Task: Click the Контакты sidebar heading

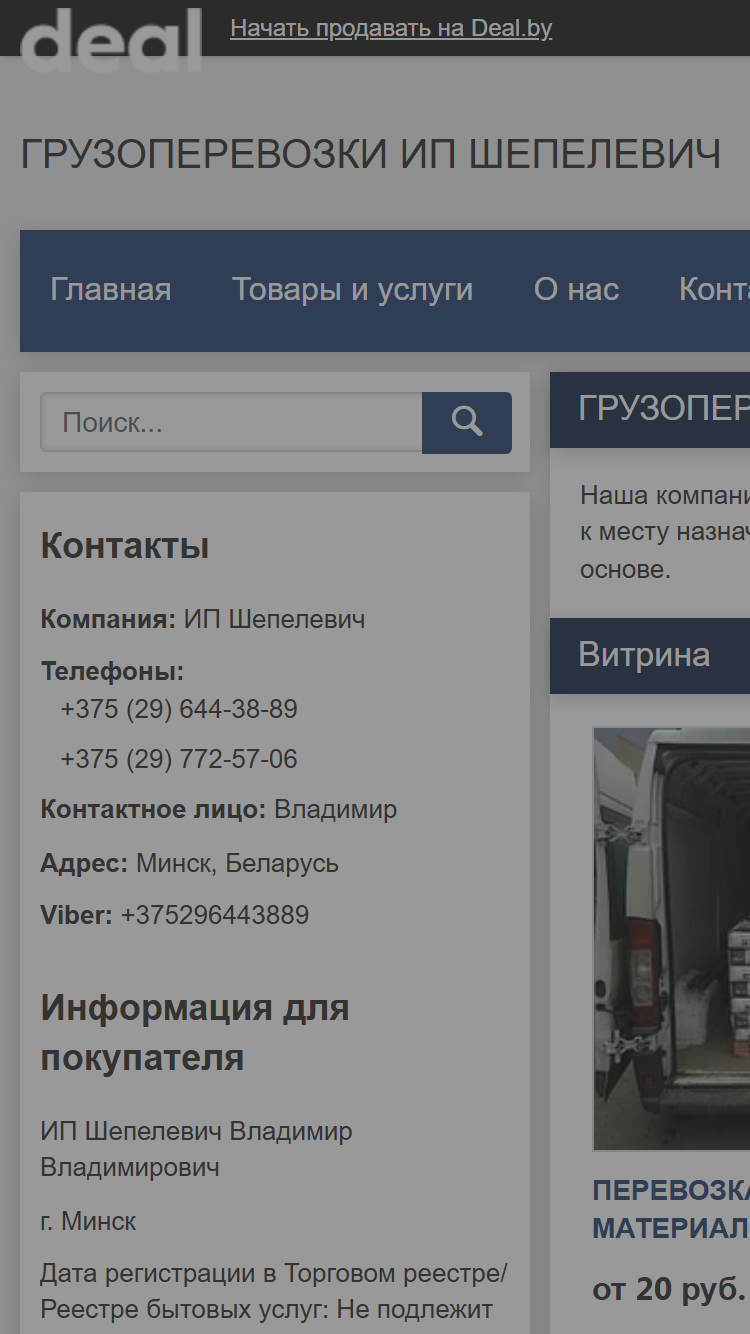Action: tap(125, 546)
